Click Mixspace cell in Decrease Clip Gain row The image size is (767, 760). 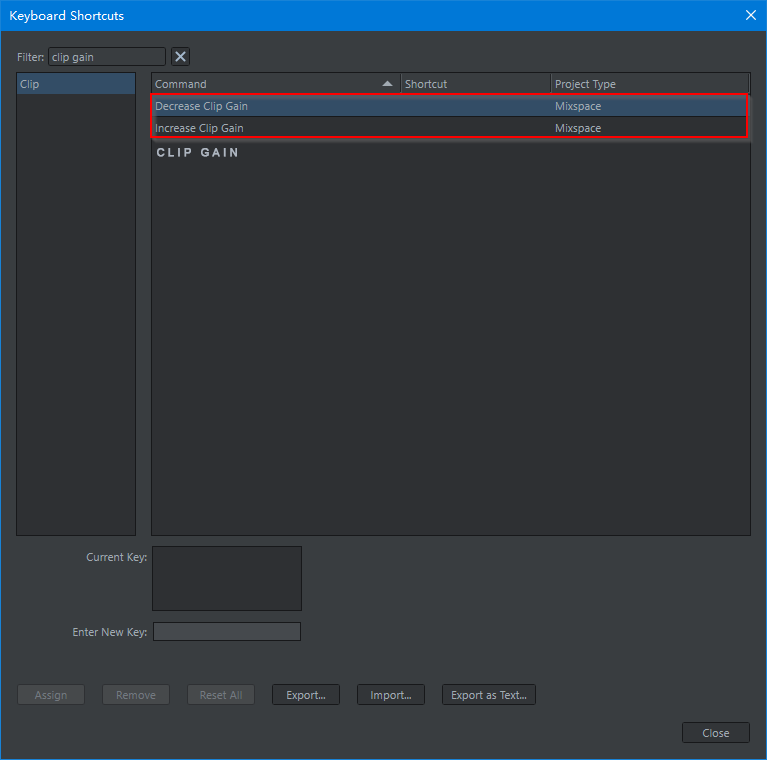[x=578, y=106]
